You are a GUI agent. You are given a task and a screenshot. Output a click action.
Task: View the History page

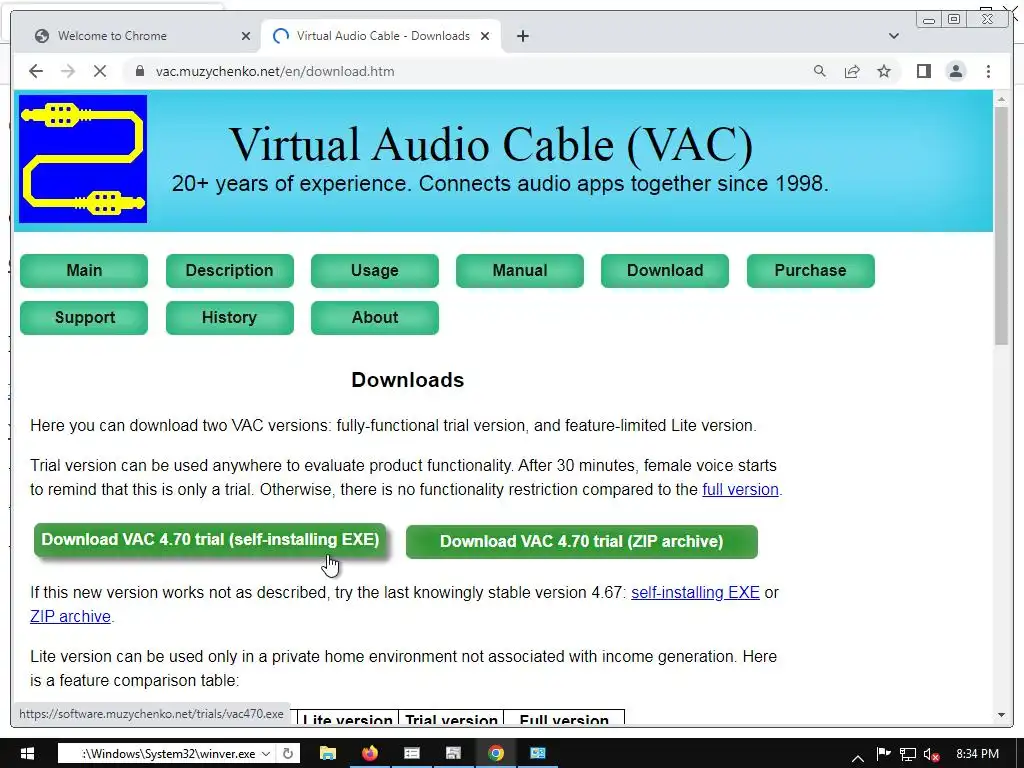pyautogui.click(x=229, y=317)
